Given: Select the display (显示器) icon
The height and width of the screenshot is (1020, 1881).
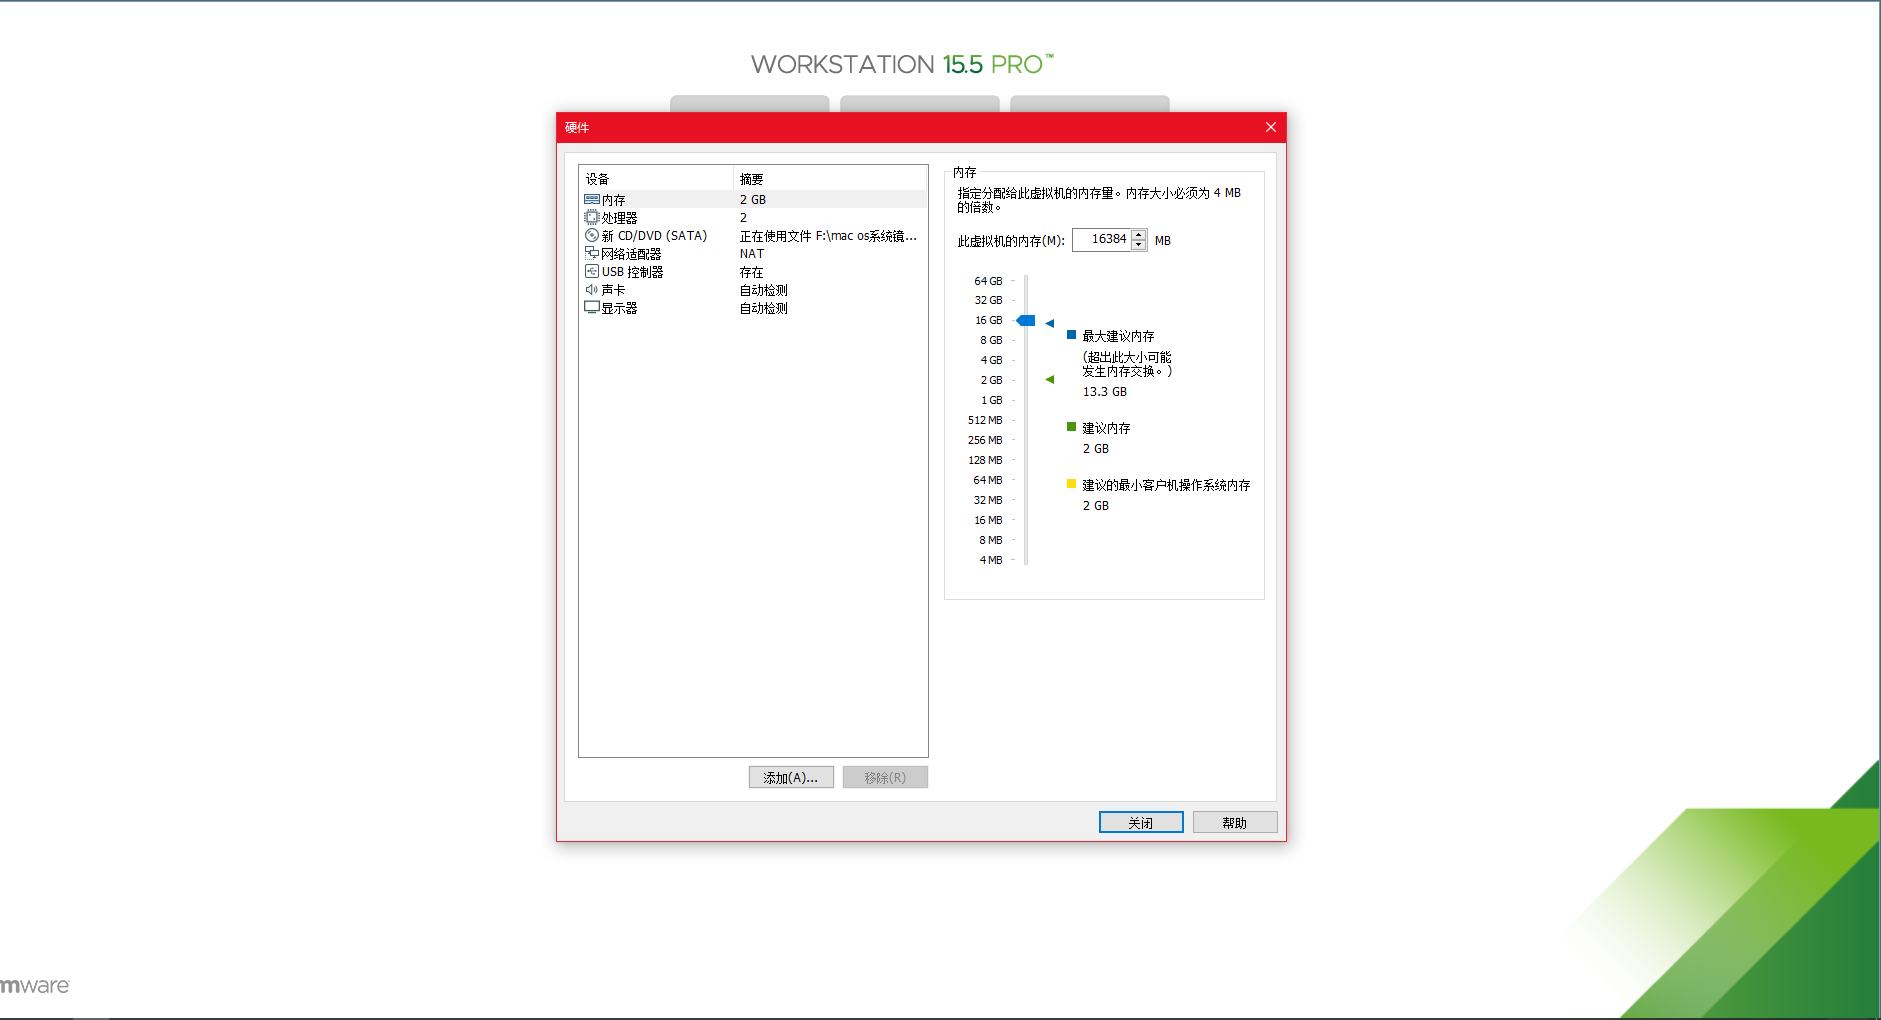Looking at the screenshot, I should (x=592, y=307).
